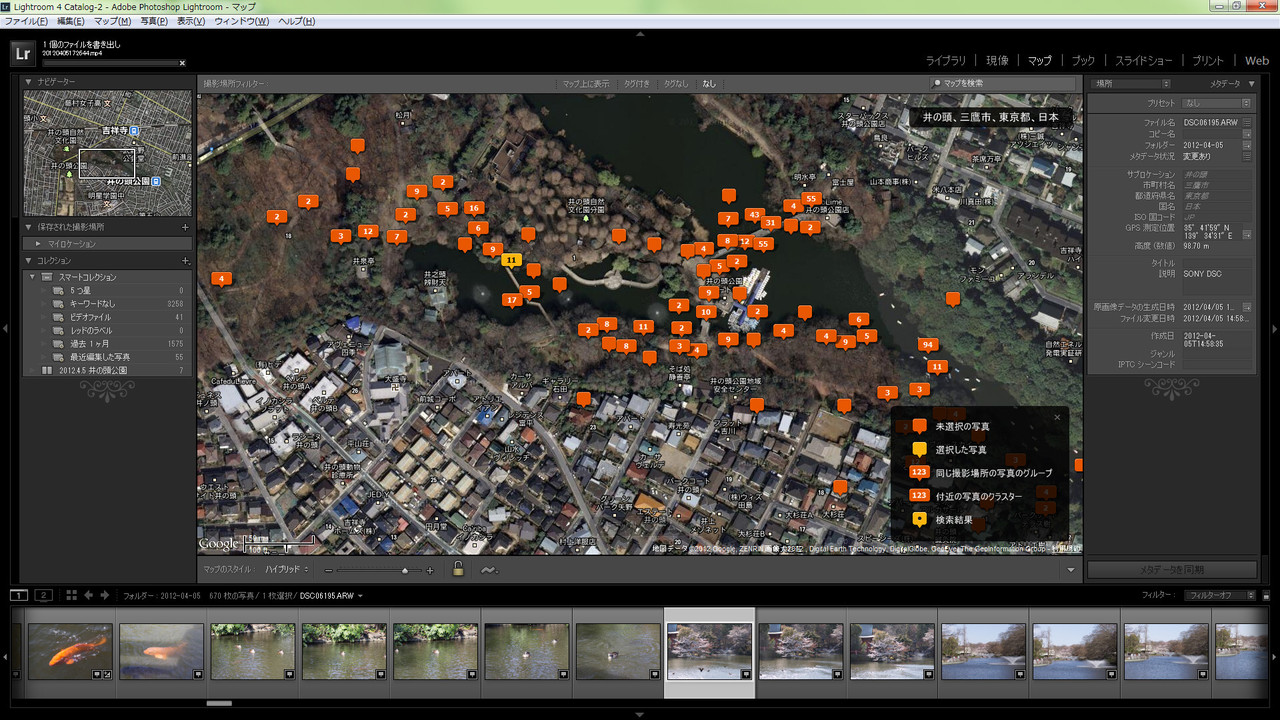Collapse the スマートコレクション set
Image resolution: width=1280 pixels, height=720 pixels.
coord(33,277)
